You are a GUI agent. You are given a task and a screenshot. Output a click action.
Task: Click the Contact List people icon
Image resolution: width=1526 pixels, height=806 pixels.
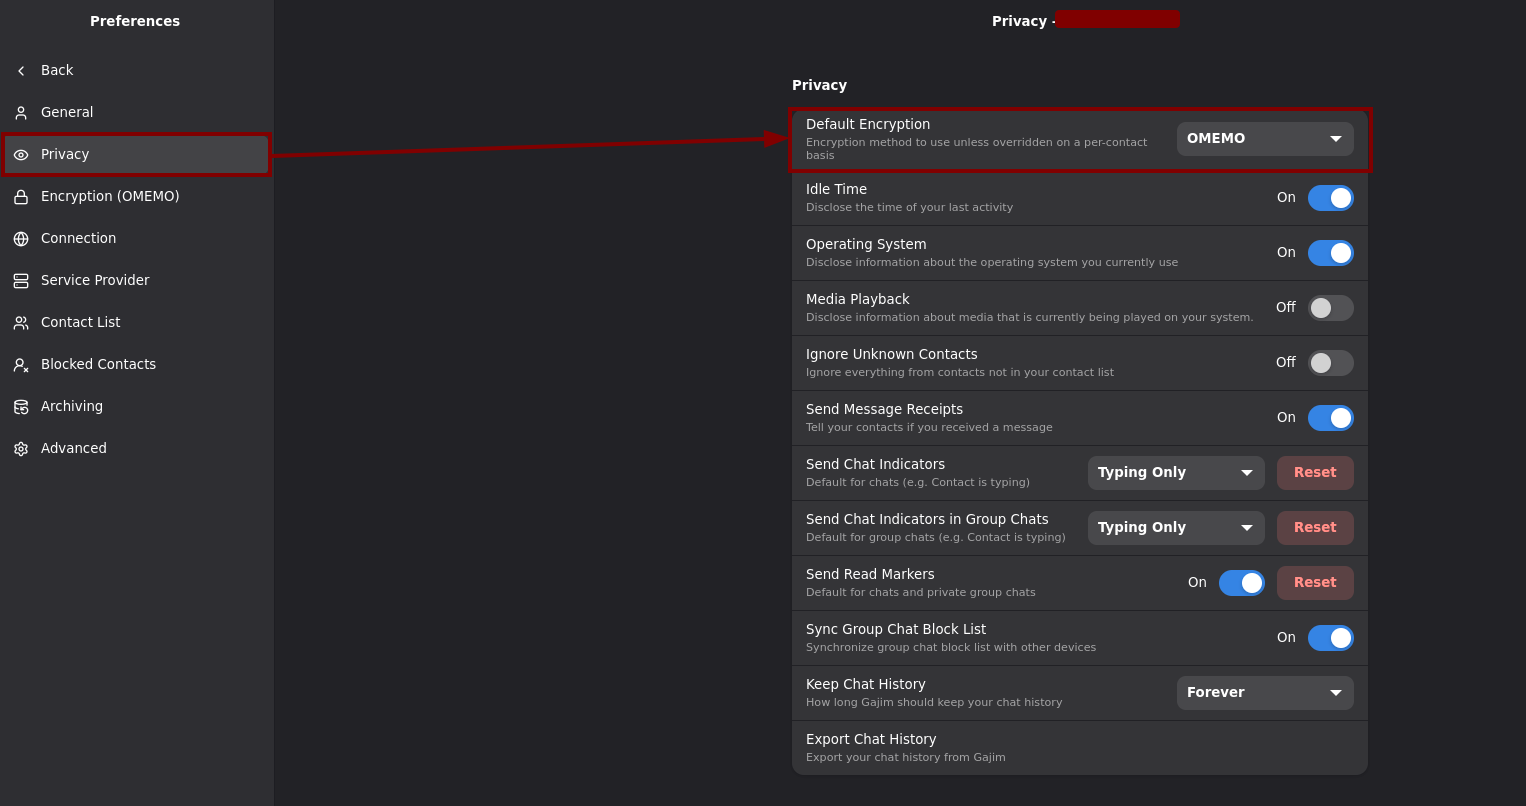[x=21, y=323]
